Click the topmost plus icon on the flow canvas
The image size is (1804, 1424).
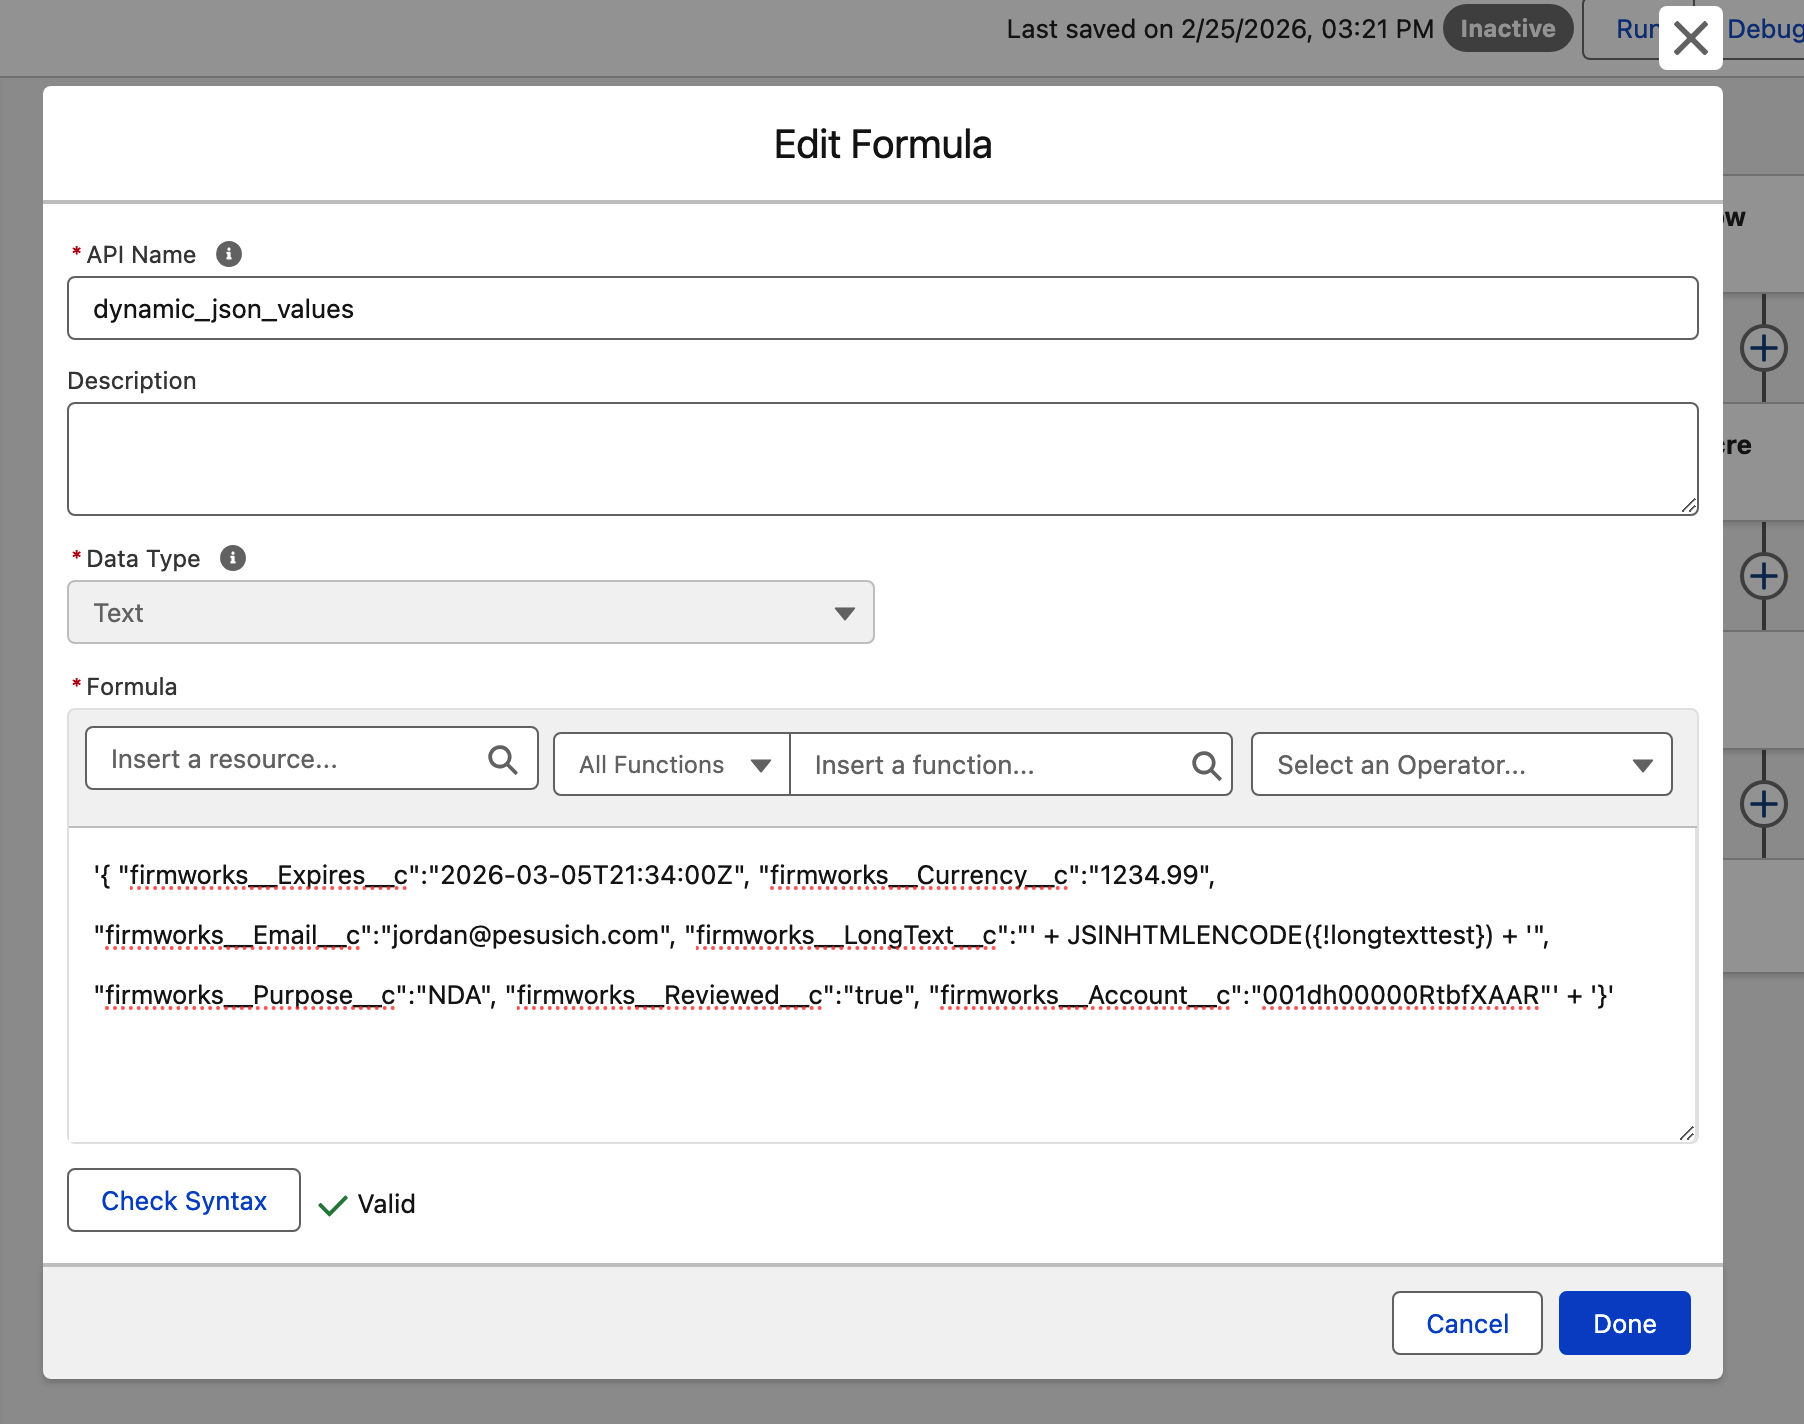[x=1766, y=348]
